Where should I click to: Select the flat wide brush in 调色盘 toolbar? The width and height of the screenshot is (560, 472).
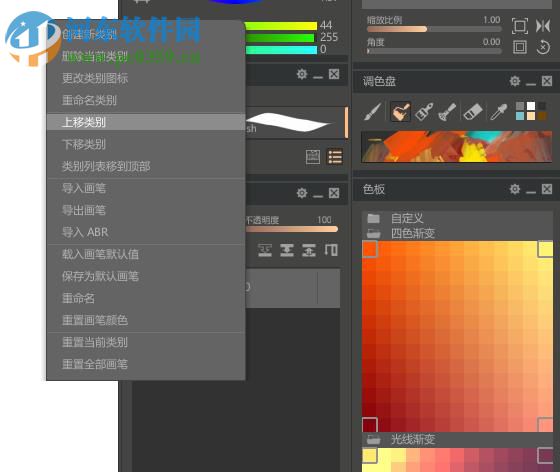click(x=425, y=111)
